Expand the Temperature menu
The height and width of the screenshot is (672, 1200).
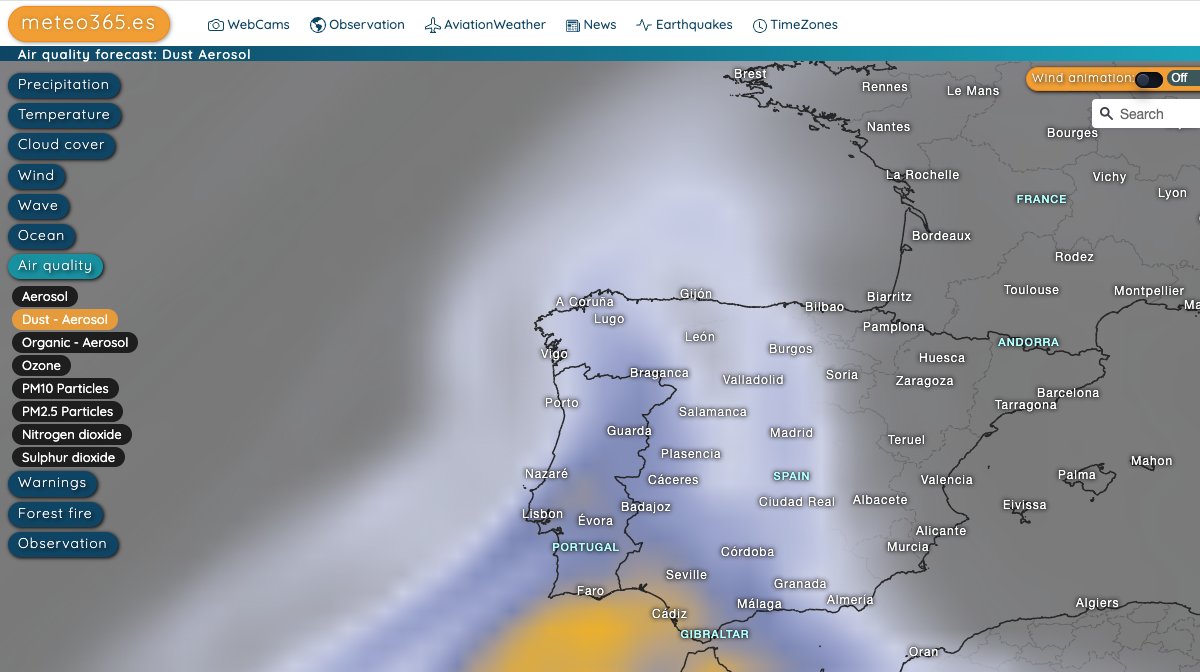coord(65,115)
